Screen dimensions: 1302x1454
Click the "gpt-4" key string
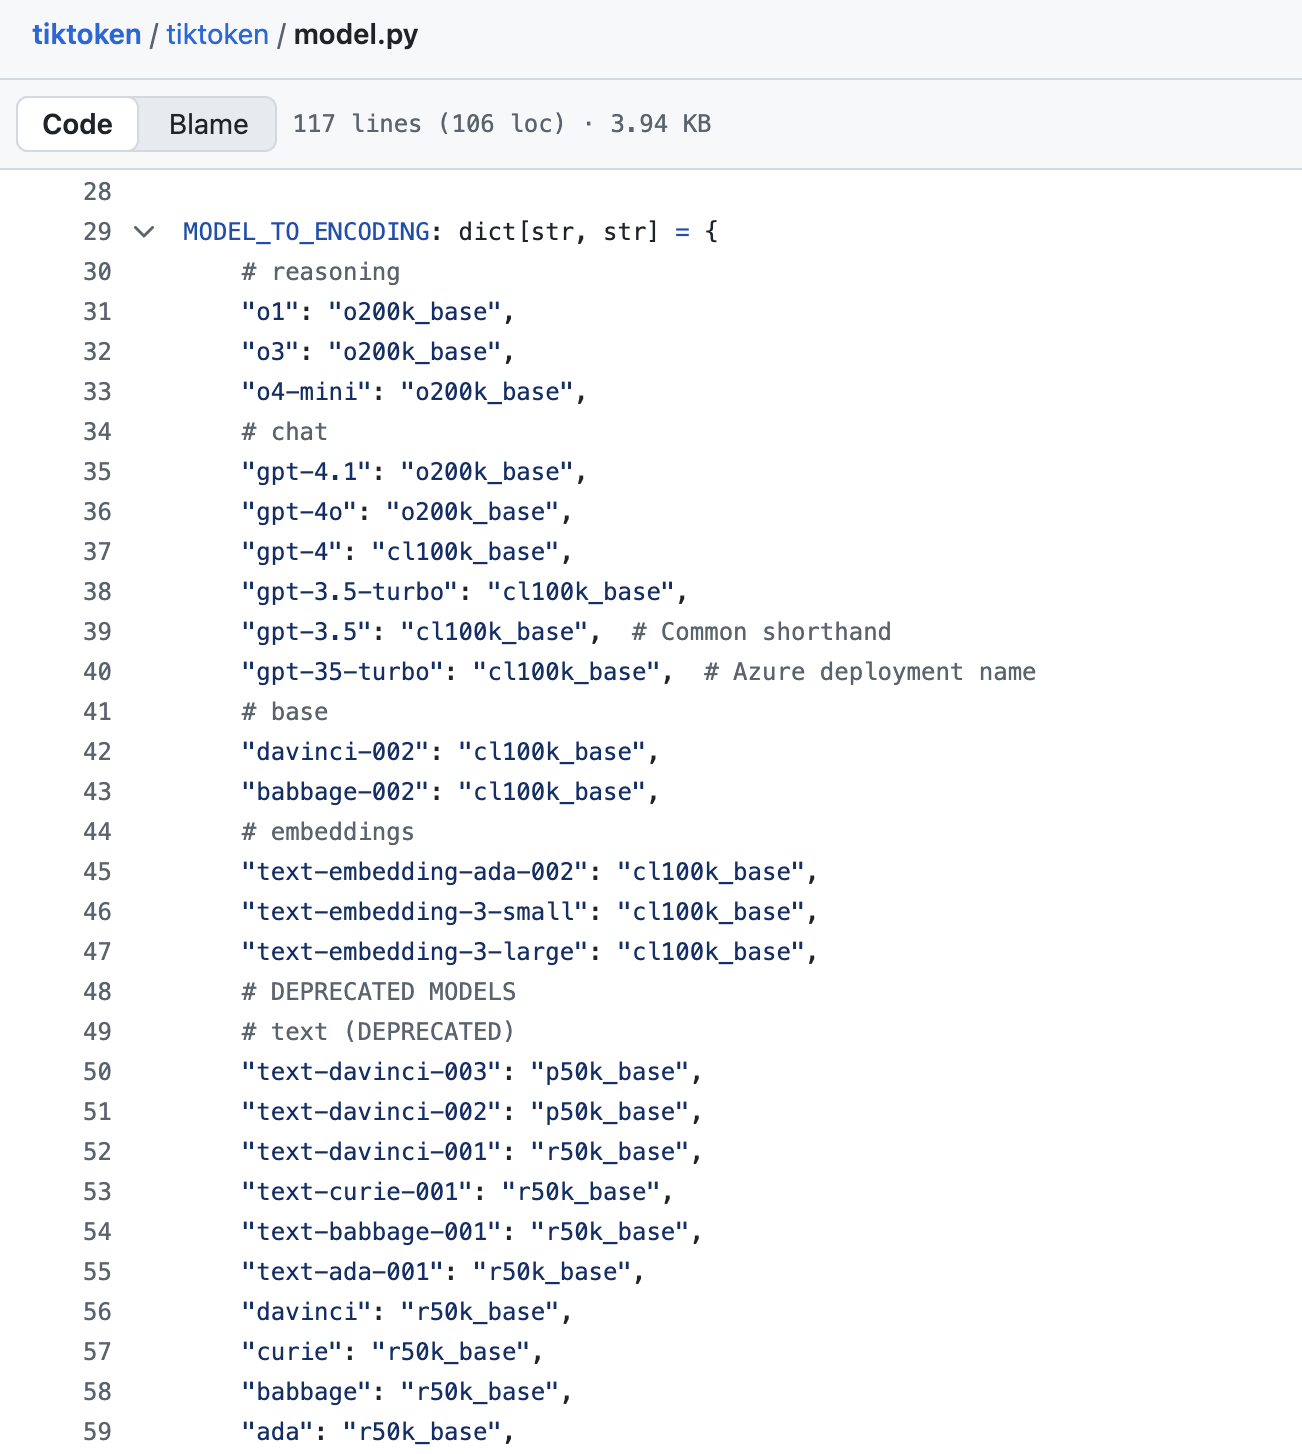[293, 552]
